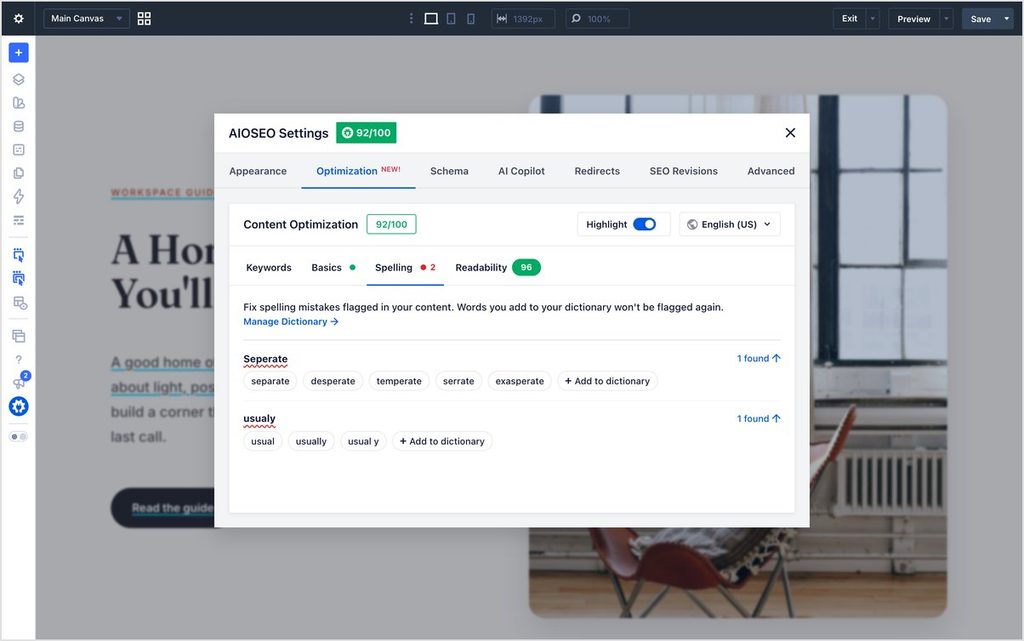The image size is (1024, 641).
Task: Open the lightning bolt actions icon
Action: 18,196
